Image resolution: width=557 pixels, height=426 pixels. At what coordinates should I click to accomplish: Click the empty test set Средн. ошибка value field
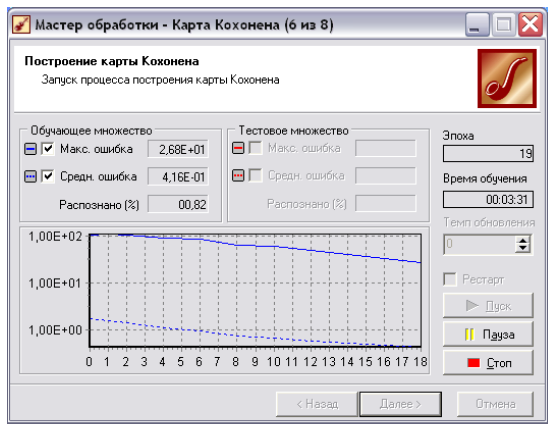[385, 176]
